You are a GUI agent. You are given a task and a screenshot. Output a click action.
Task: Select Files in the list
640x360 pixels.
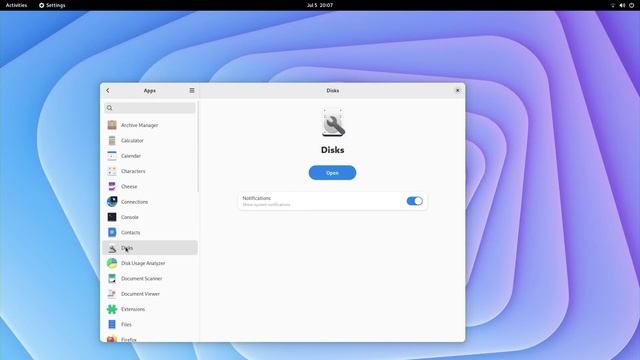[150, 324]
